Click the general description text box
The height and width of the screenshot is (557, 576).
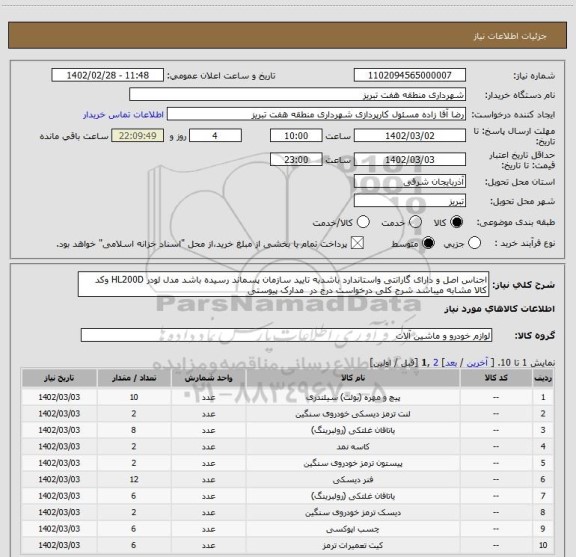[x=283, y=285]
